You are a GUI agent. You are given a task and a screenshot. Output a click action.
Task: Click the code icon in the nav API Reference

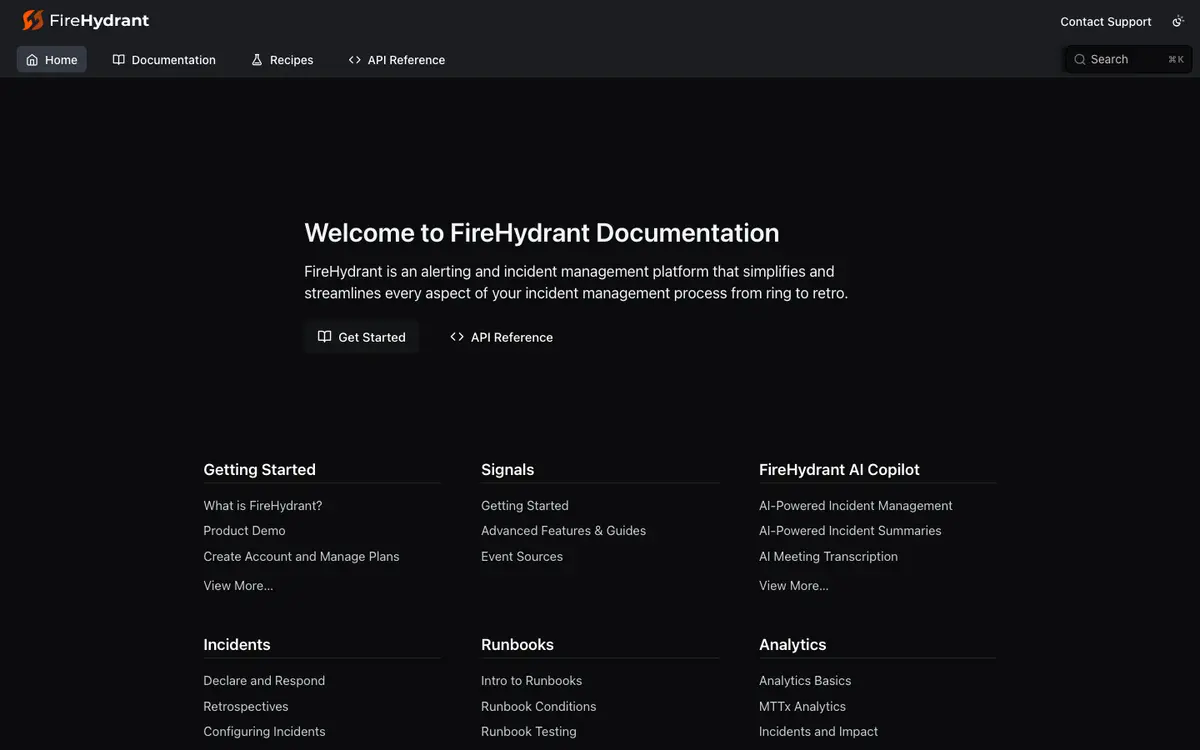(x=355, y=60)
